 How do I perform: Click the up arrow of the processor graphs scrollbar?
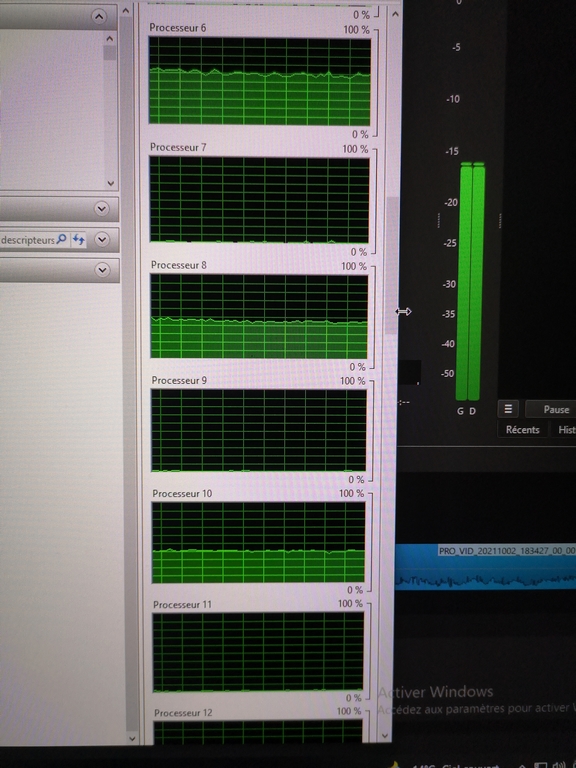tap(395, 14)
